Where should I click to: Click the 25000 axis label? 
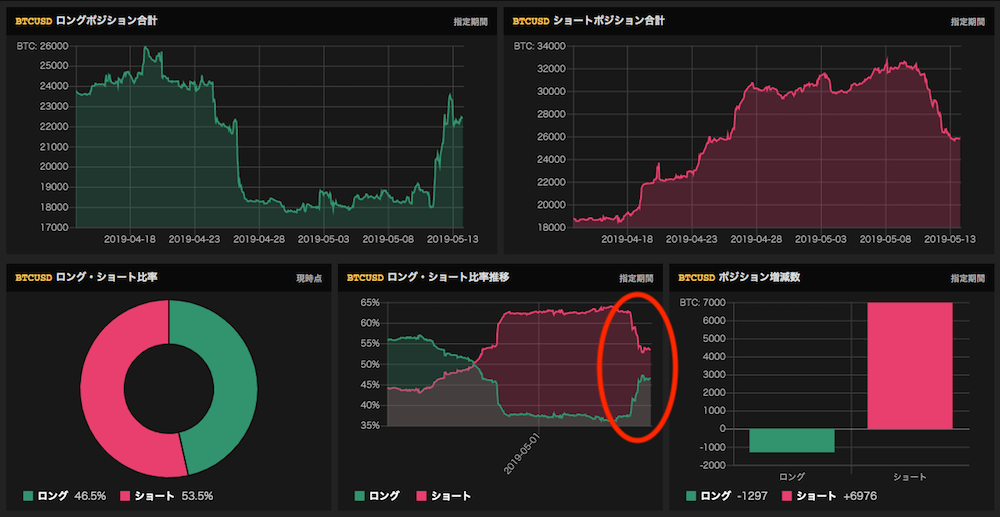coord(54,66)
